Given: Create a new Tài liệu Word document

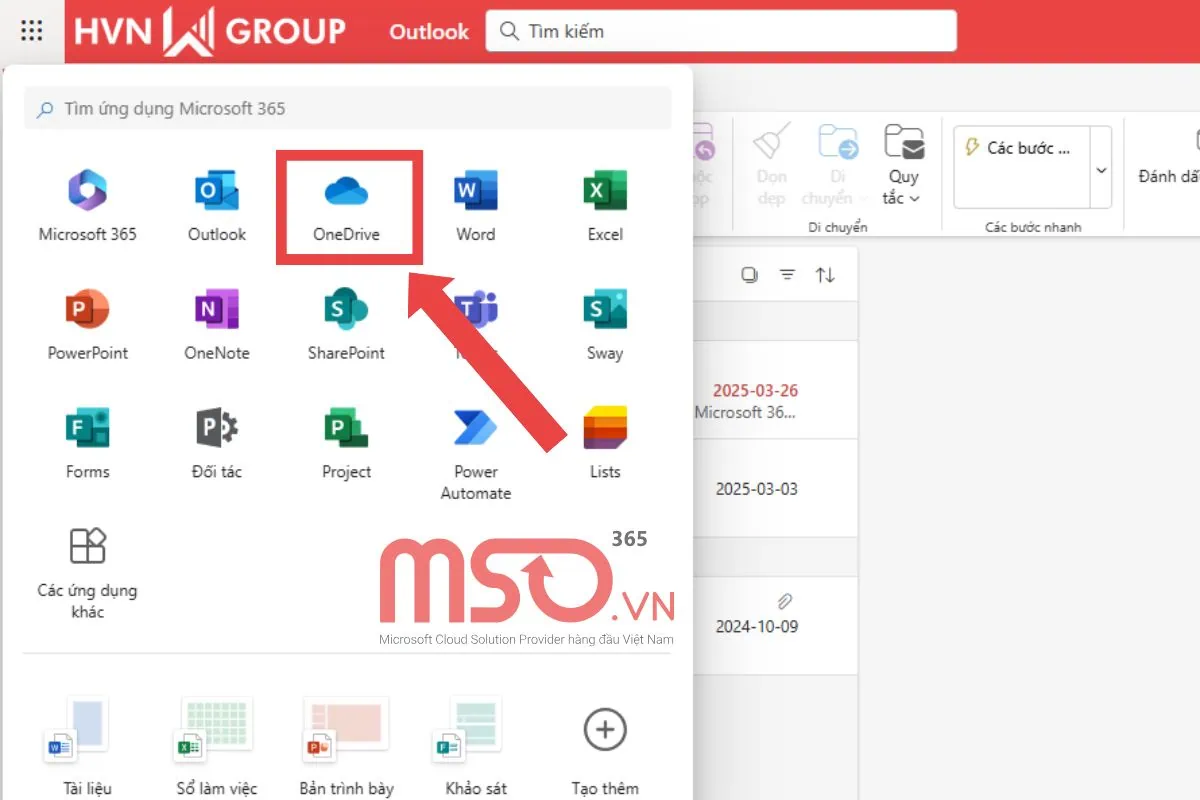Looking at the screenshot, I should click(87, 746).
